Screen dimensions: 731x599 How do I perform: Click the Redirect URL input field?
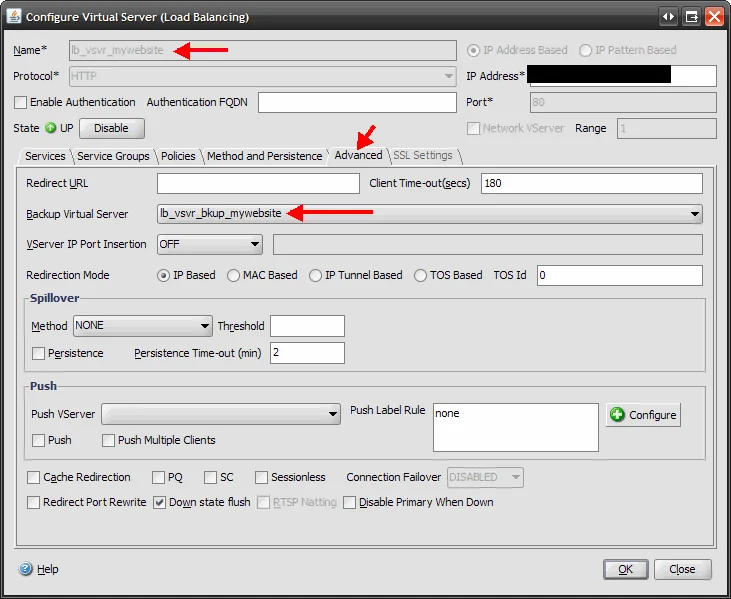(258, 184)
